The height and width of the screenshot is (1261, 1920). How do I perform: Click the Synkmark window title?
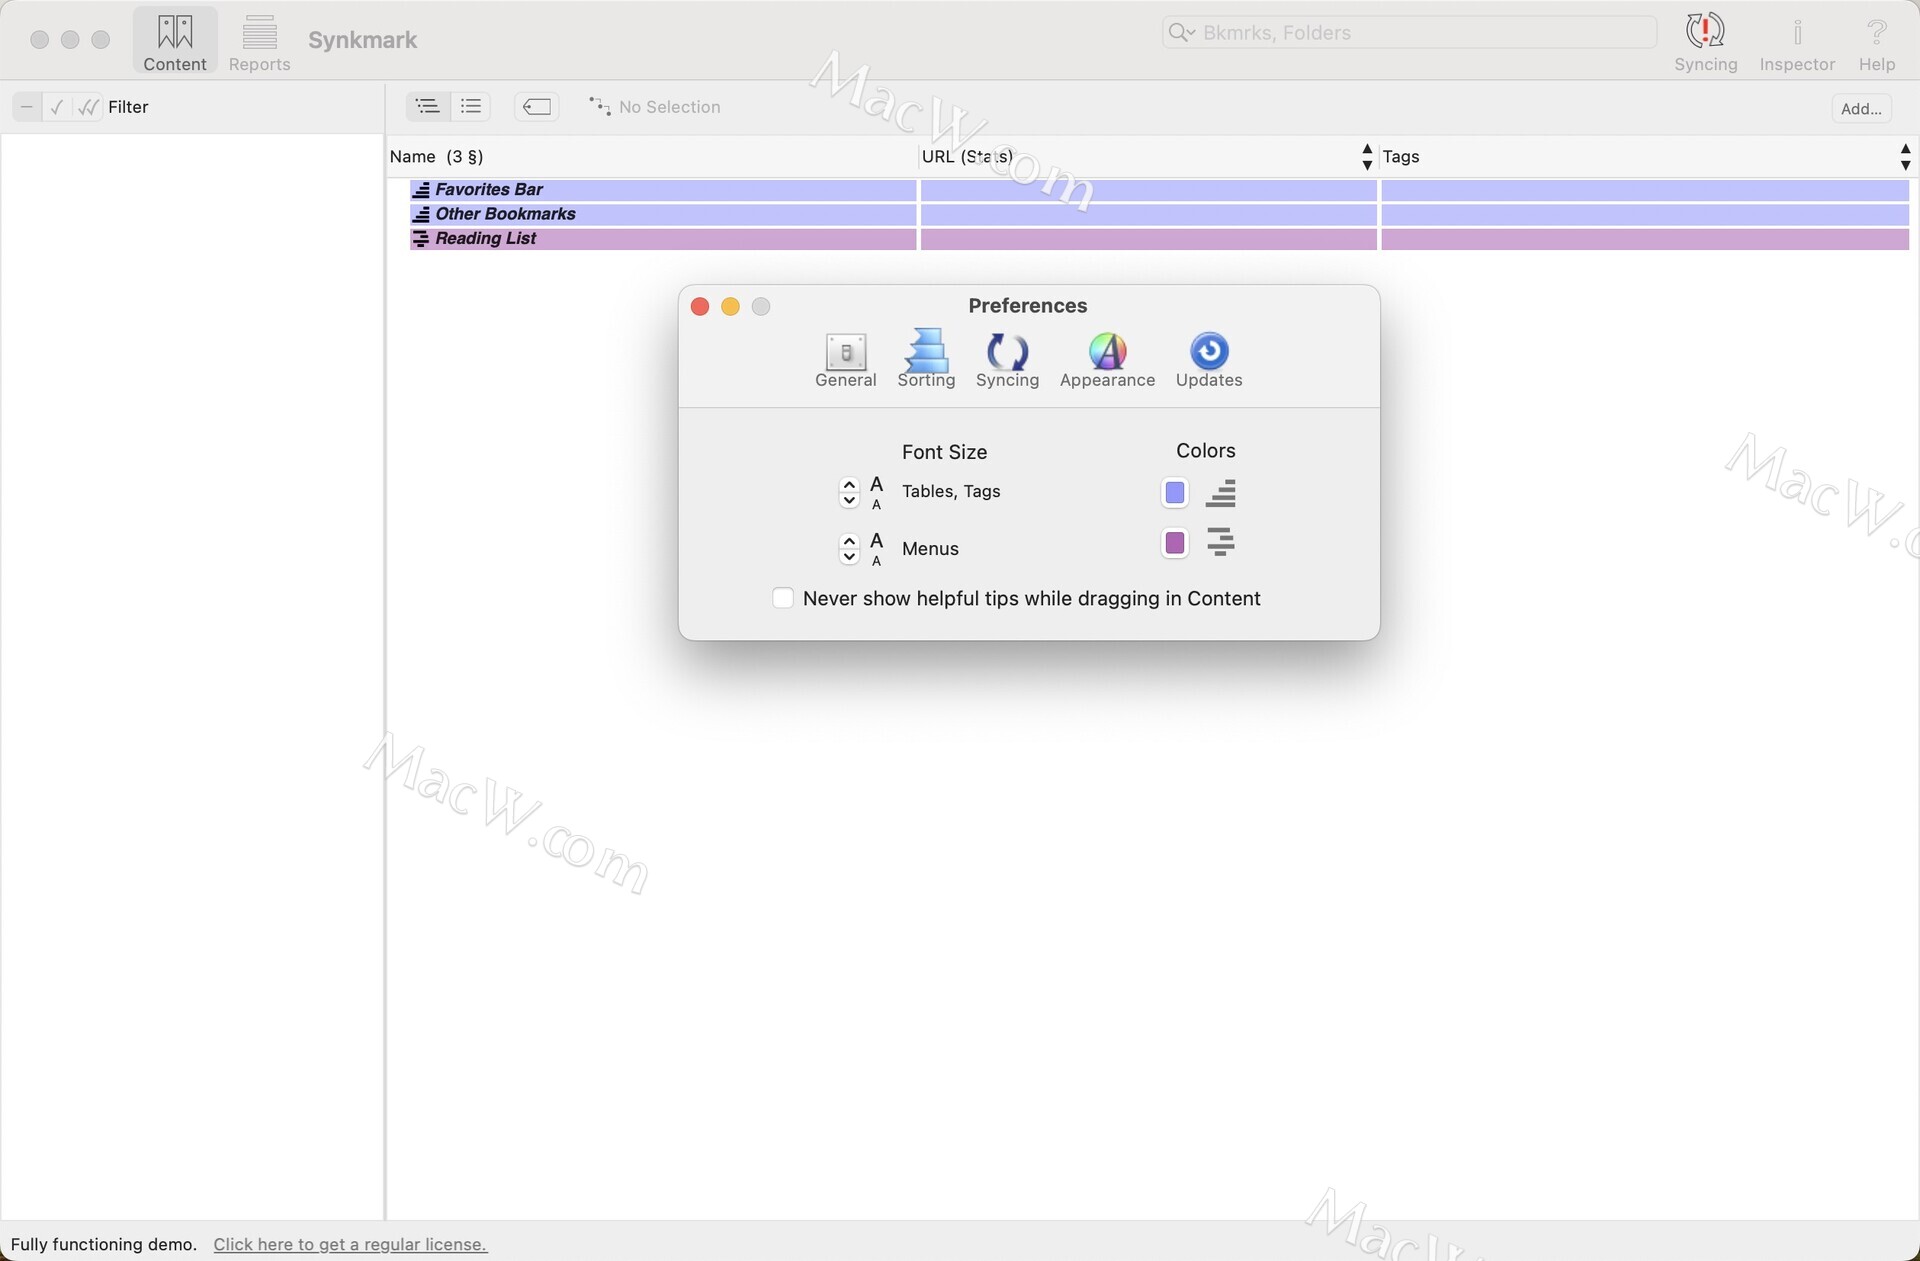click(362, 40)
